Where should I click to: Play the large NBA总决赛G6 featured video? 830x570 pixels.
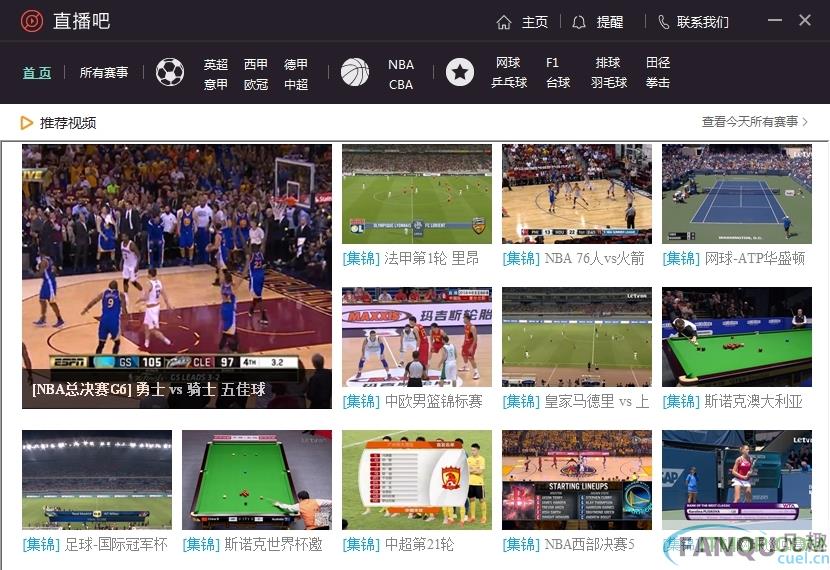tap(177, 276)
